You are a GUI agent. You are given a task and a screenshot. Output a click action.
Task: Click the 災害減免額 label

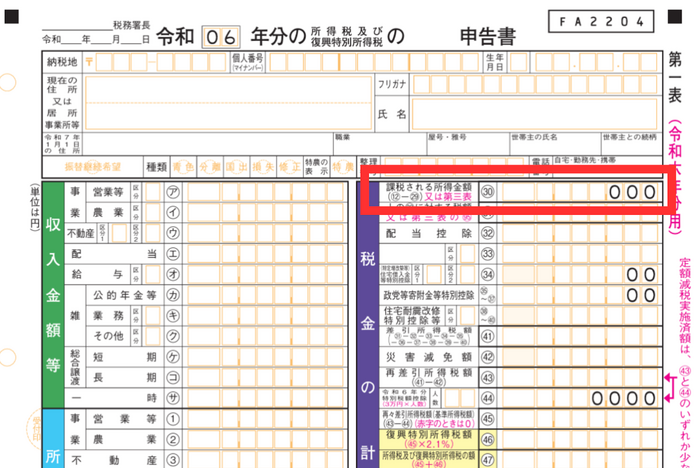[x=429, y=357]
